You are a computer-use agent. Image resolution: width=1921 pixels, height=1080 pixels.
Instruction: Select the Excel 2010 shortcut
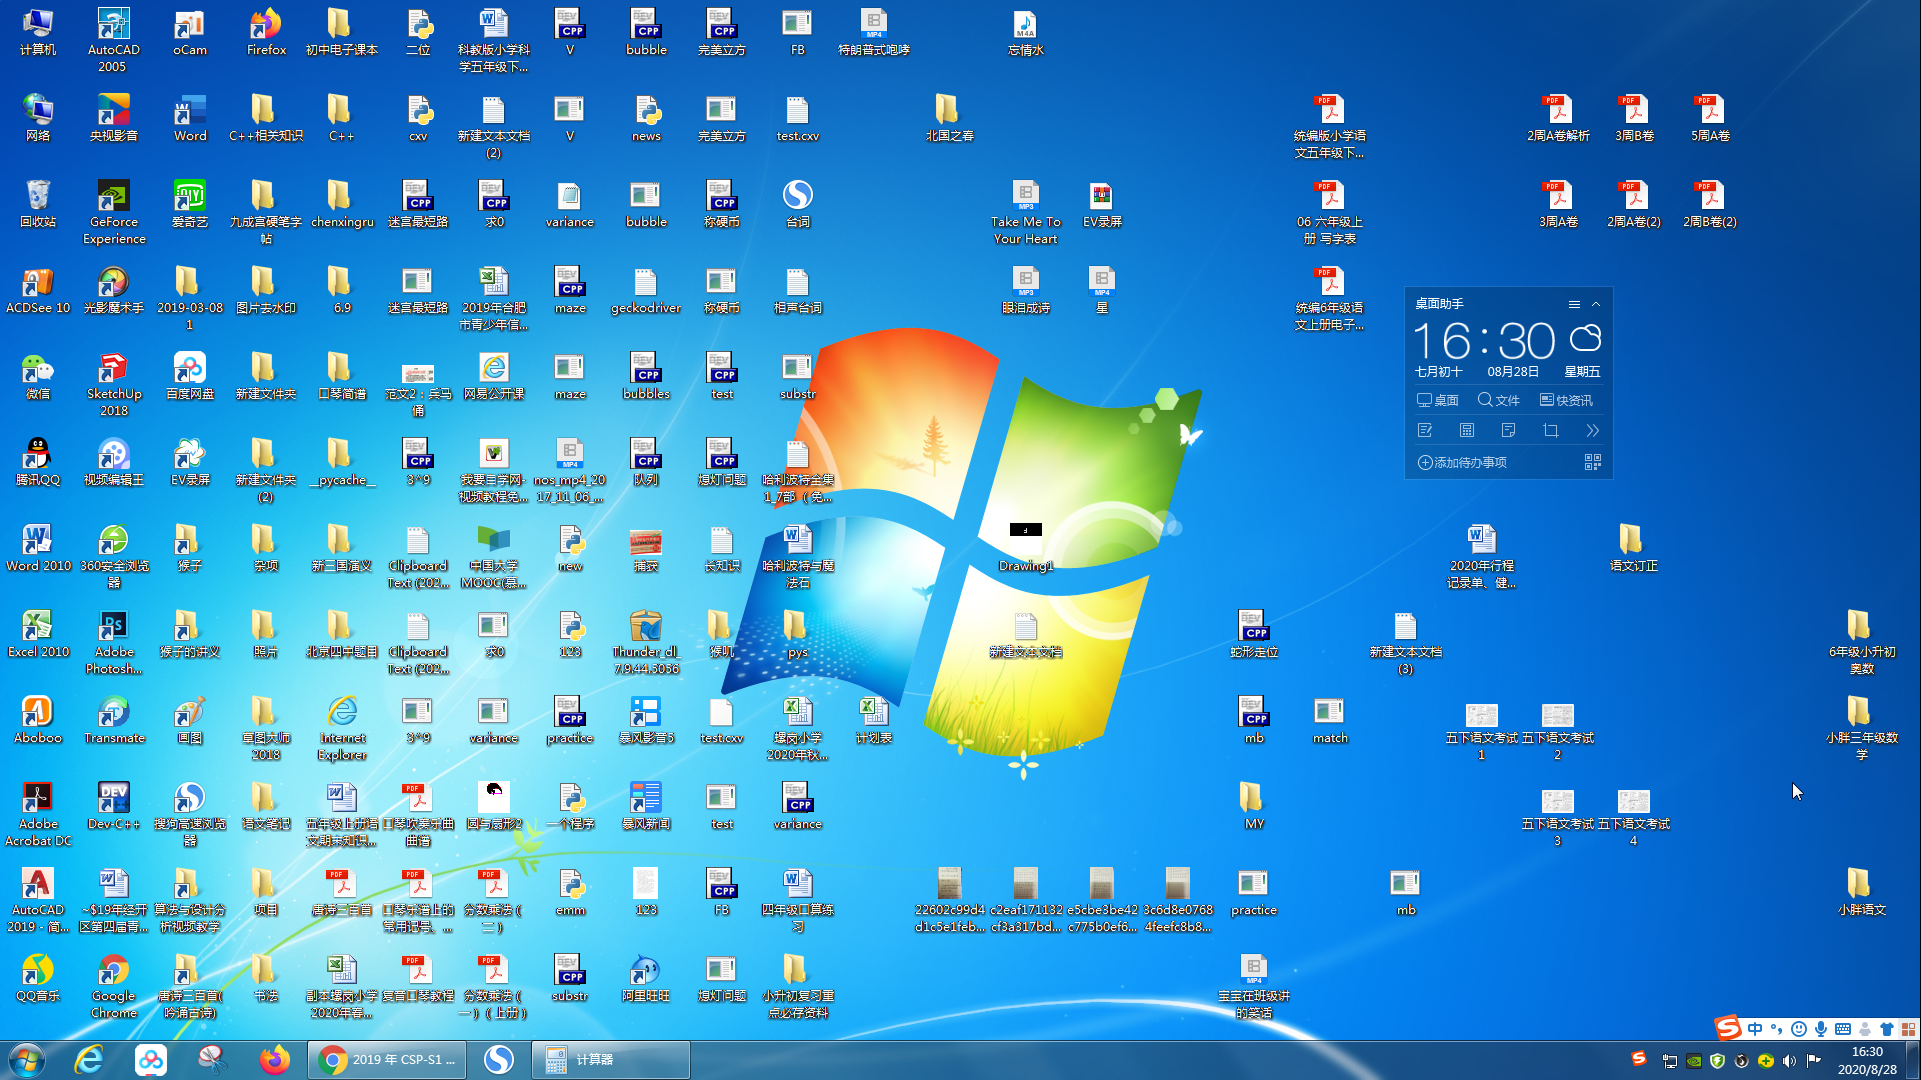pyautogui.click(x=38, y=634)
